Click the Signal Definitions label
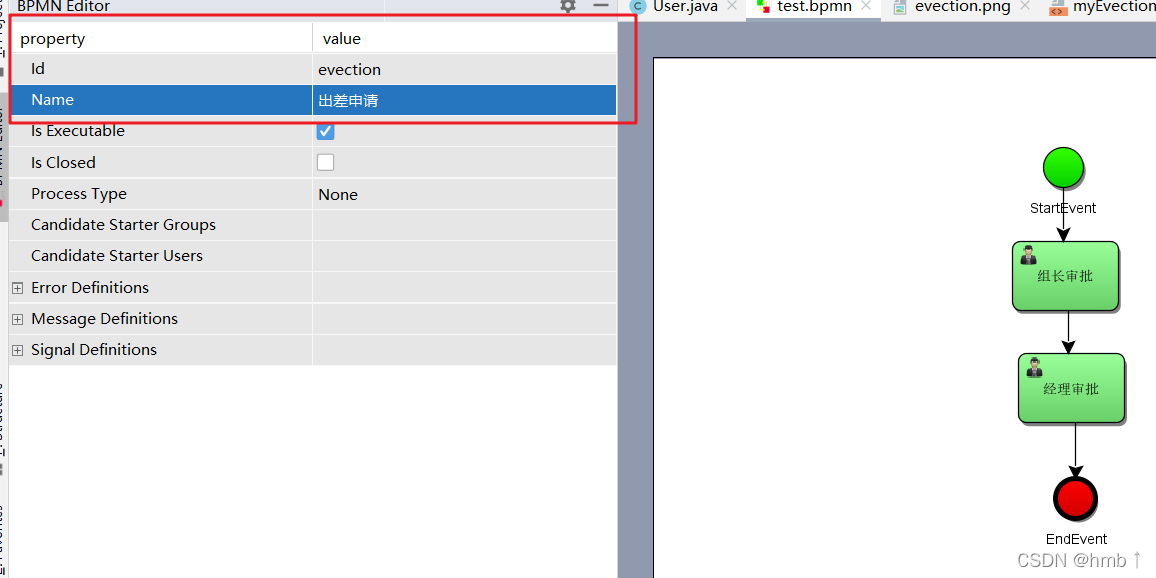The width and height of the screenshot is (1156, 578). 94,350
